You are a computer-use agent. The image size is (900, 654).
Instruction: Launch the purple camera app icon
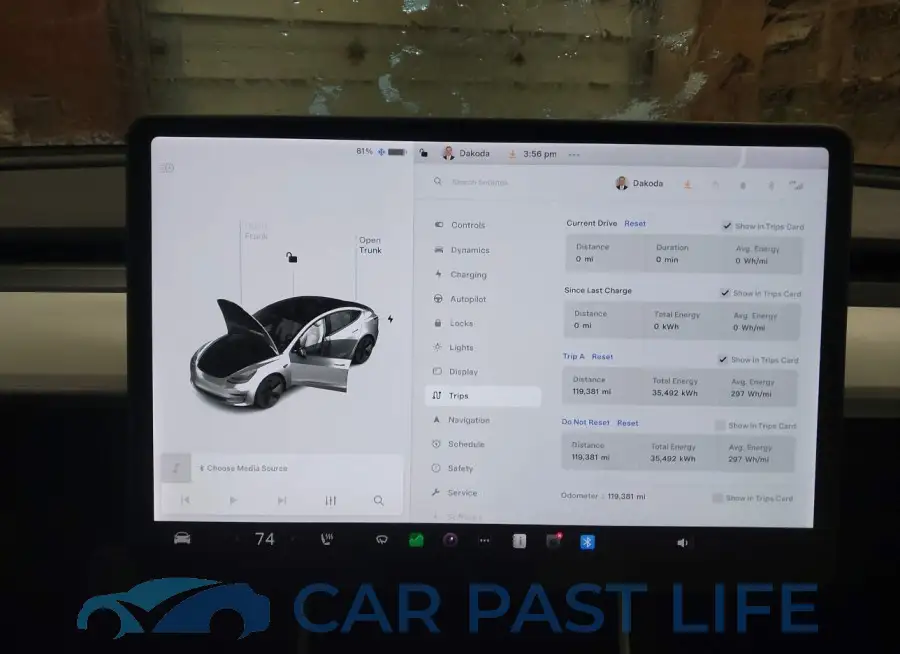451,540
